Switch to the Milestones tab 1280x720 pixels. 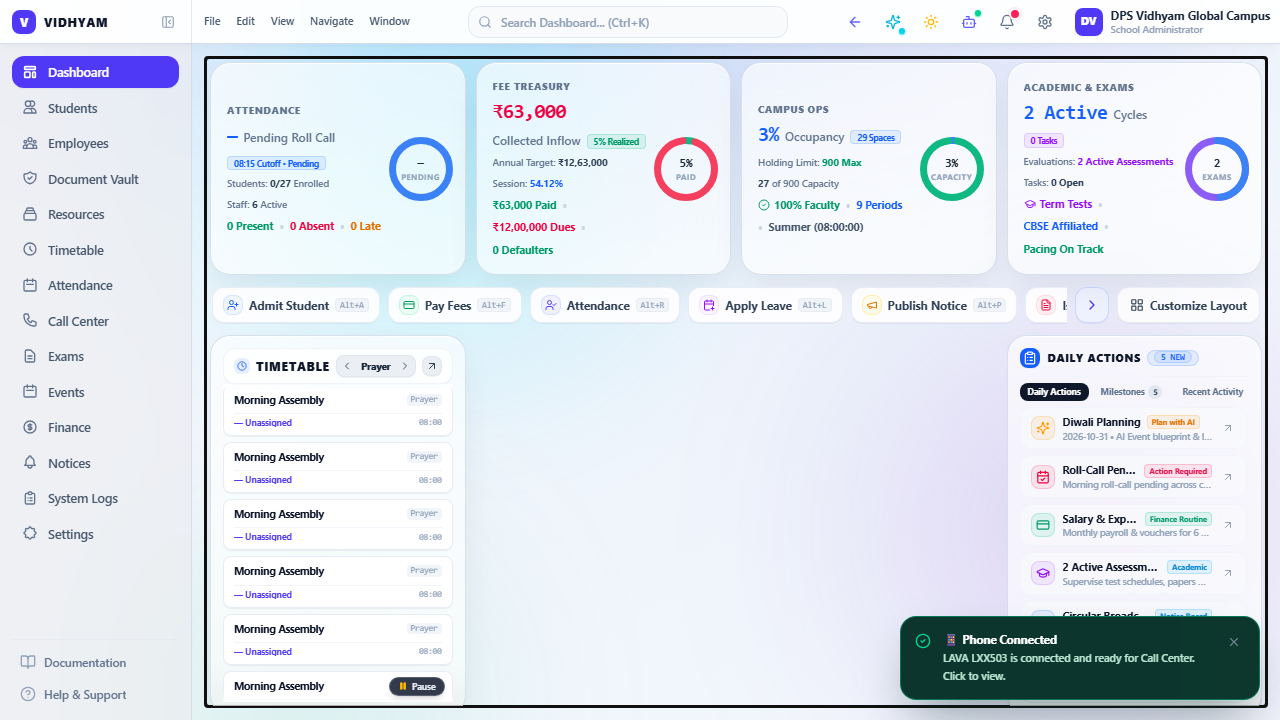pyautogui.click(x=1130, y=392)
